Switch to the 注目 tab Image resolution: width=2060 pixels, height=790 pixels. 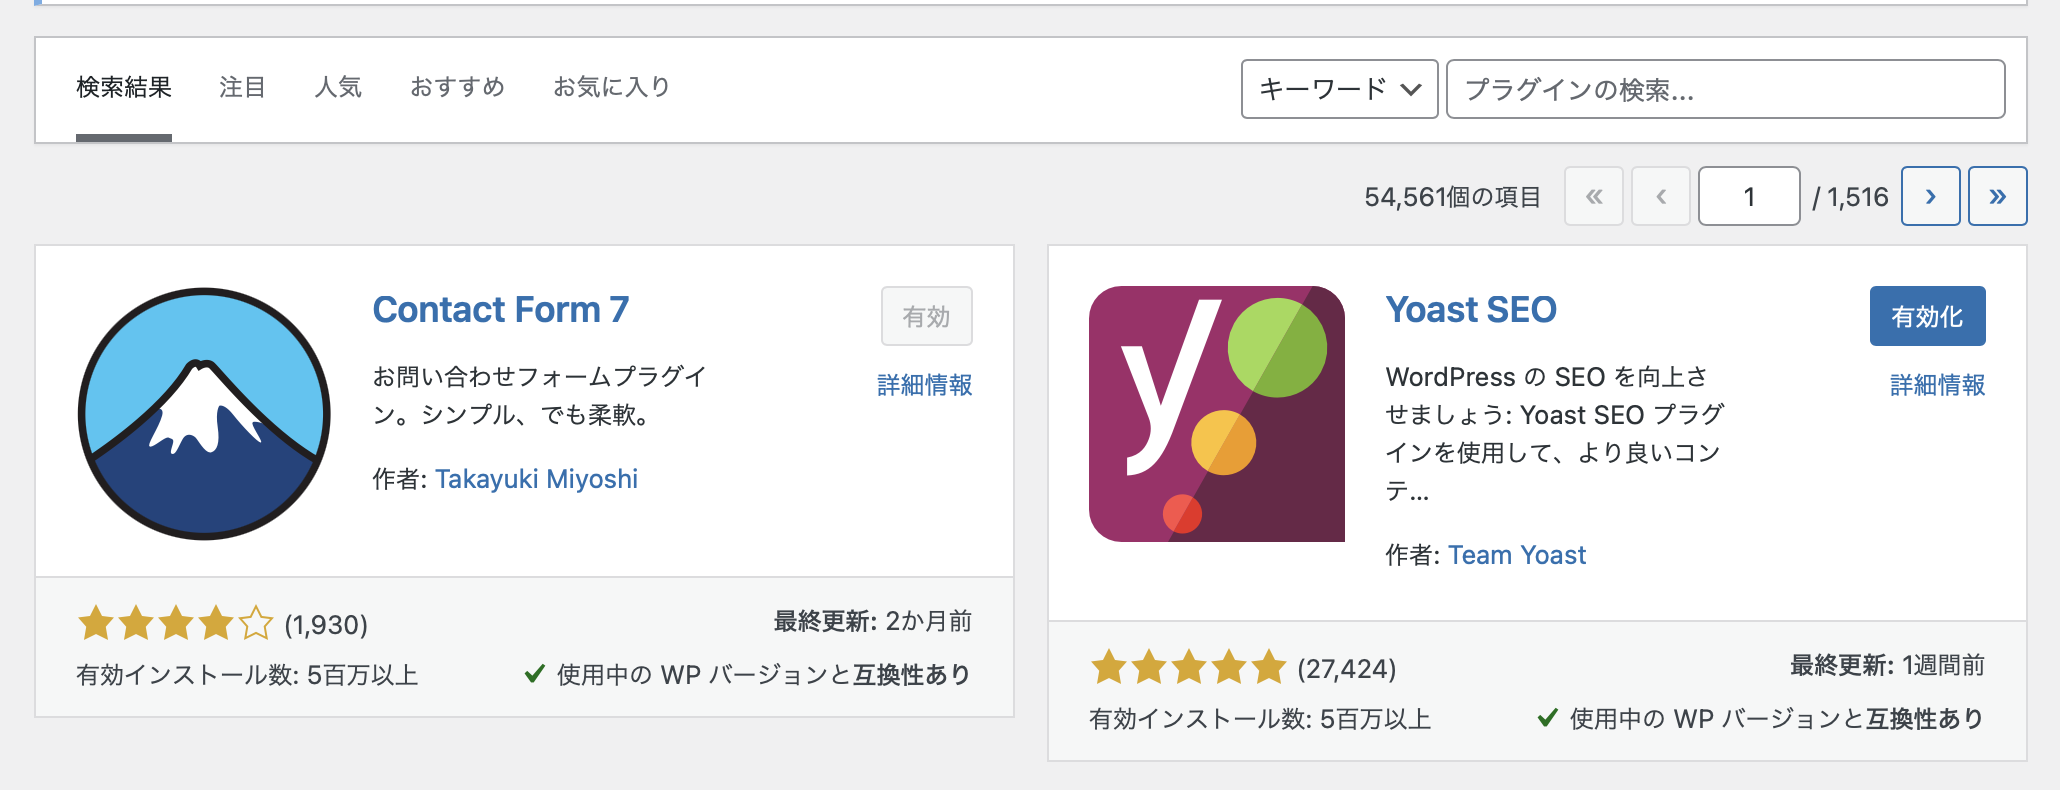242,88
